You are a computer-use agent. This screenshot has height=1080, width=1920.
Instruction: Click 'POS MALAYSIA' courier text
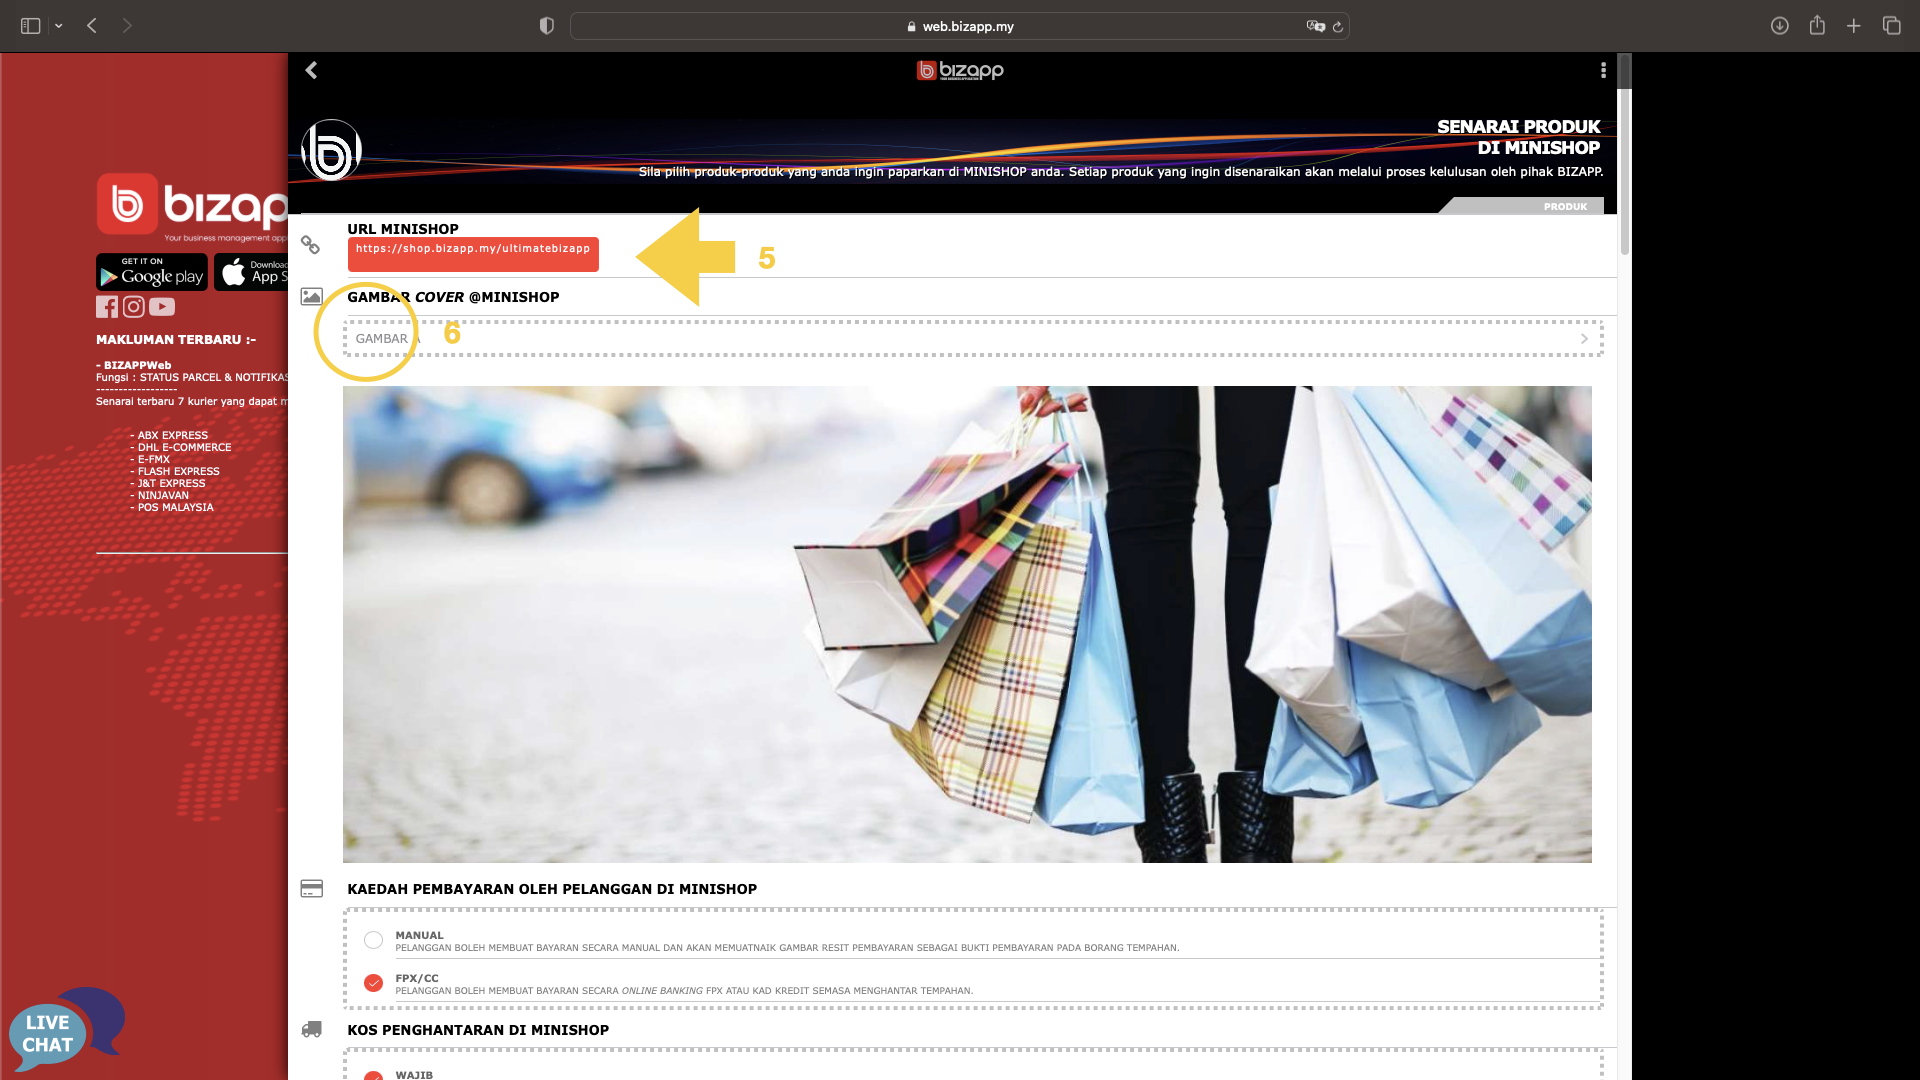tap(175, 508)
